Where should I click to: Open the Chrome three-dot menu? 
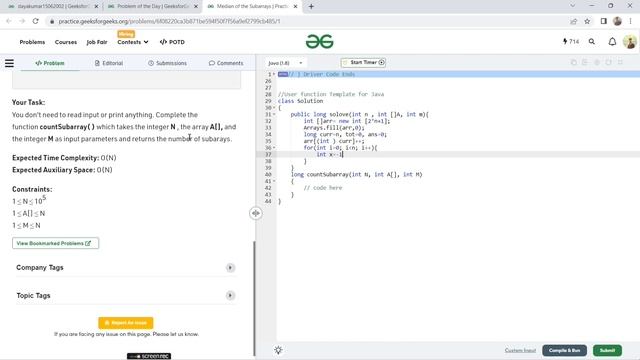point(631,21)
